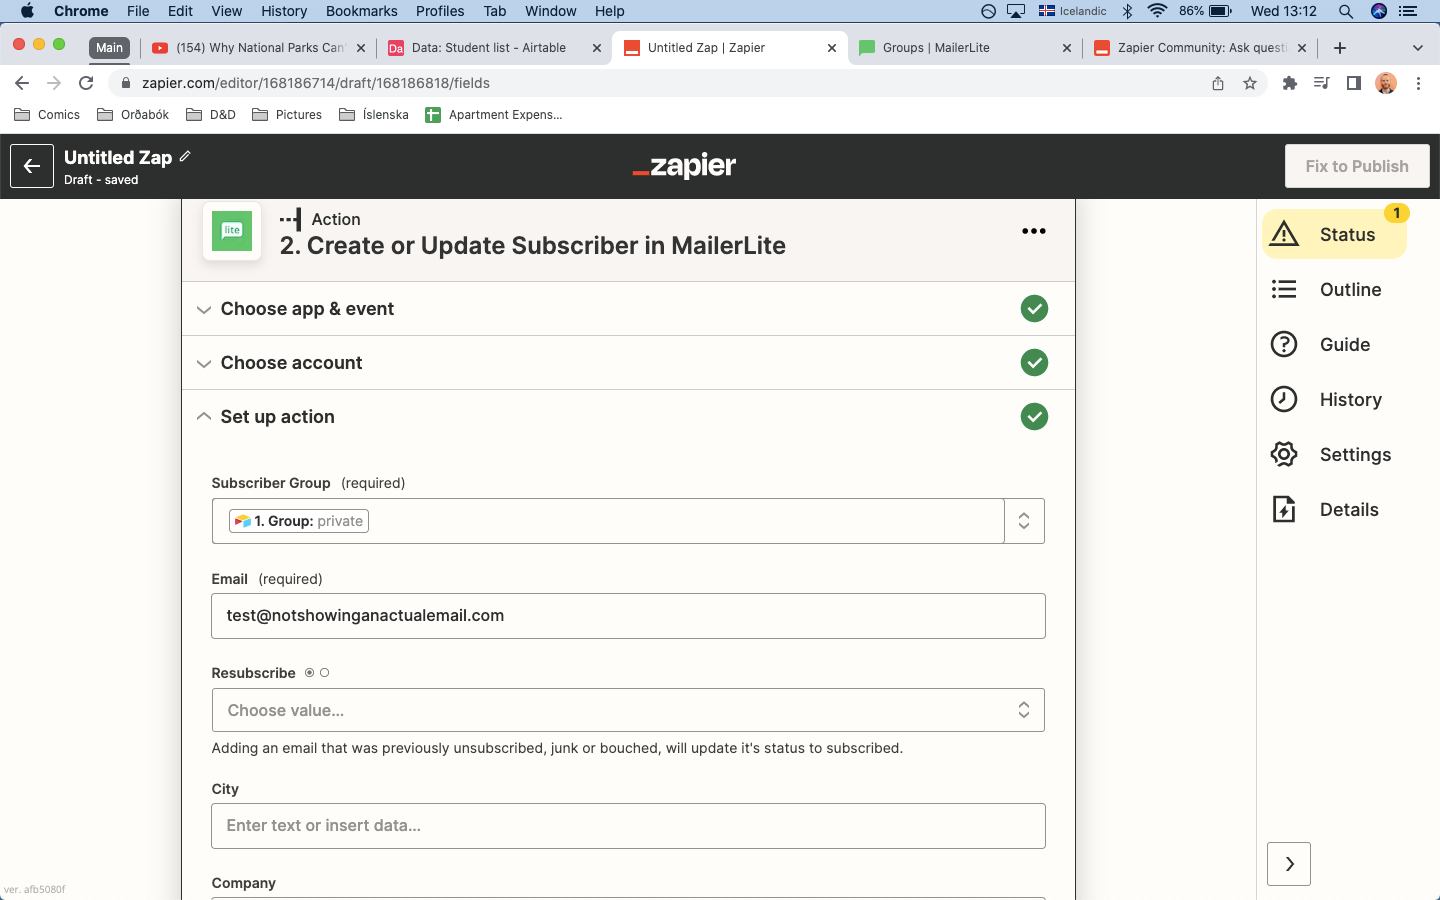The height and width of the screenshot is (900, 1440).
Task: Open the Chrome media control icon
Action: point(1322,83)
